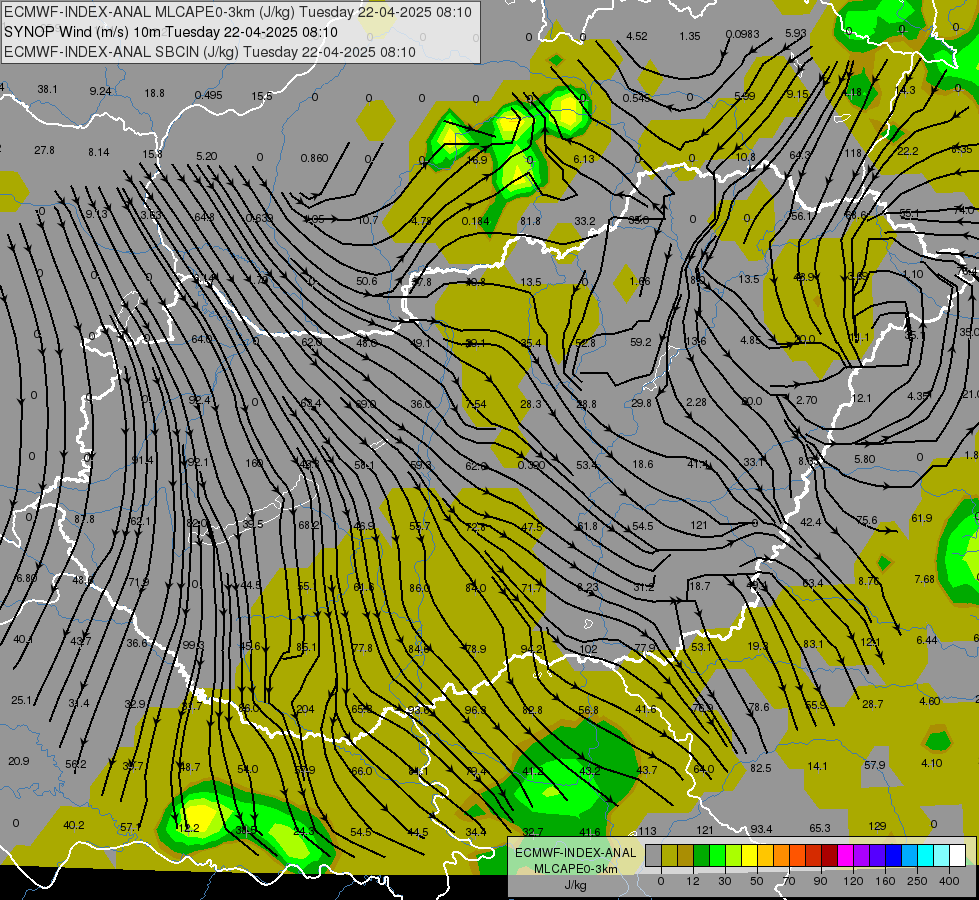Click the map value '0.495'
The height and width of the screenshot is (900, 979).
(209, 95)
